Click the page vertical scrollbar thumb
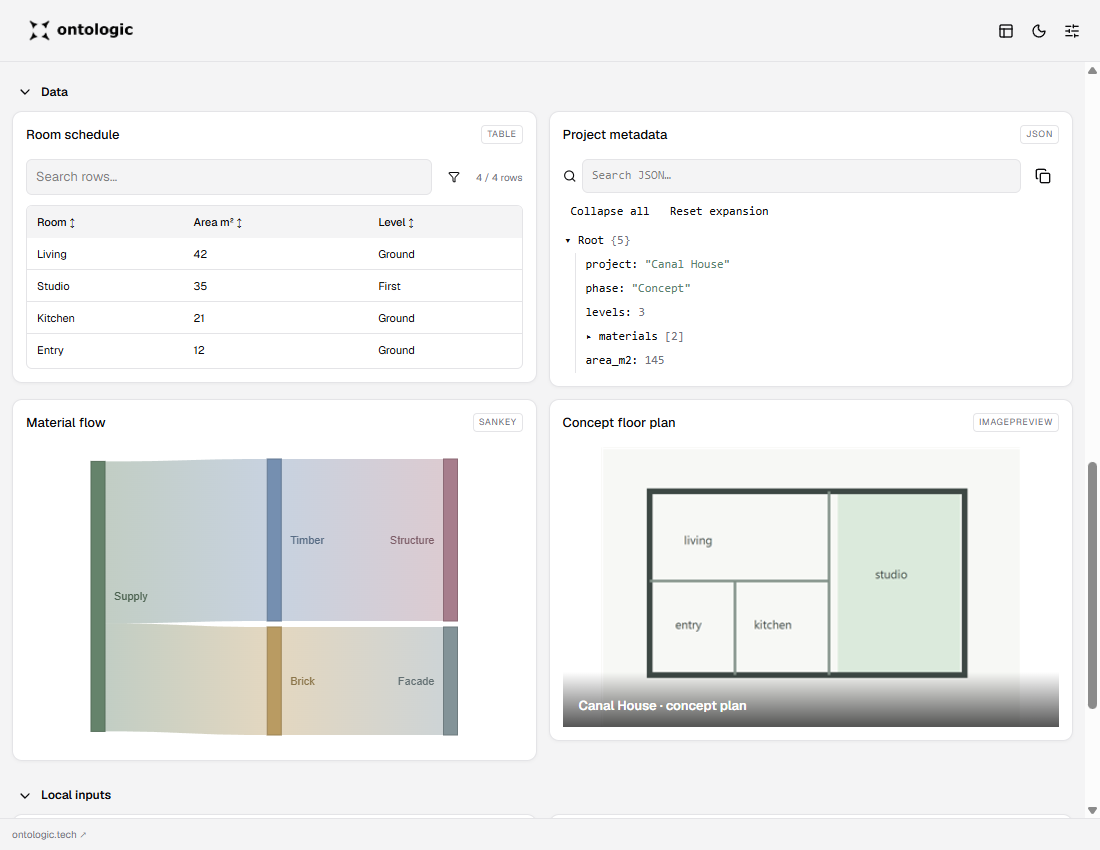The image size is (1100, 850). point(1092,586)
